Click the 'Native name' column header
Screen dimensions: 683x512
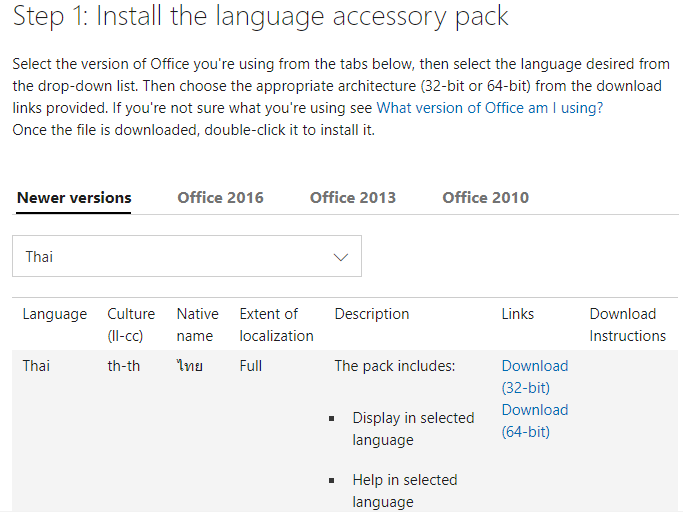coord(197,325)
